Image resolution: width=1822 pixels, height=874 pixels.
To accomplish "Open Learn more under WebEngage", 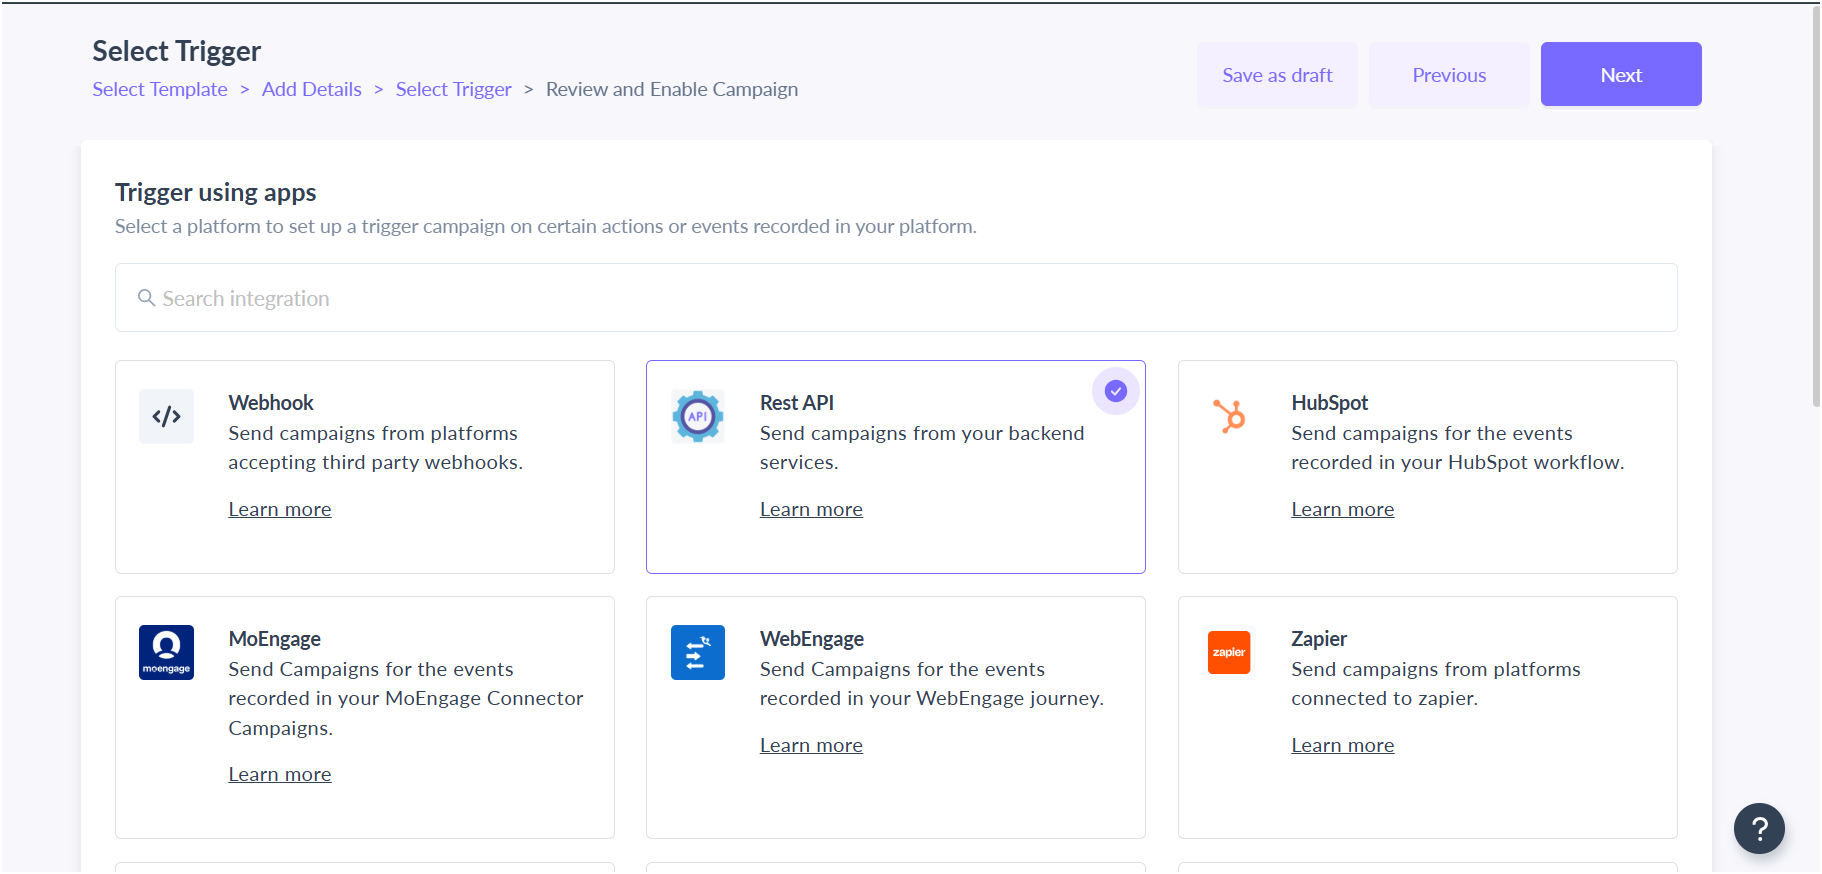I will point(811,745).
